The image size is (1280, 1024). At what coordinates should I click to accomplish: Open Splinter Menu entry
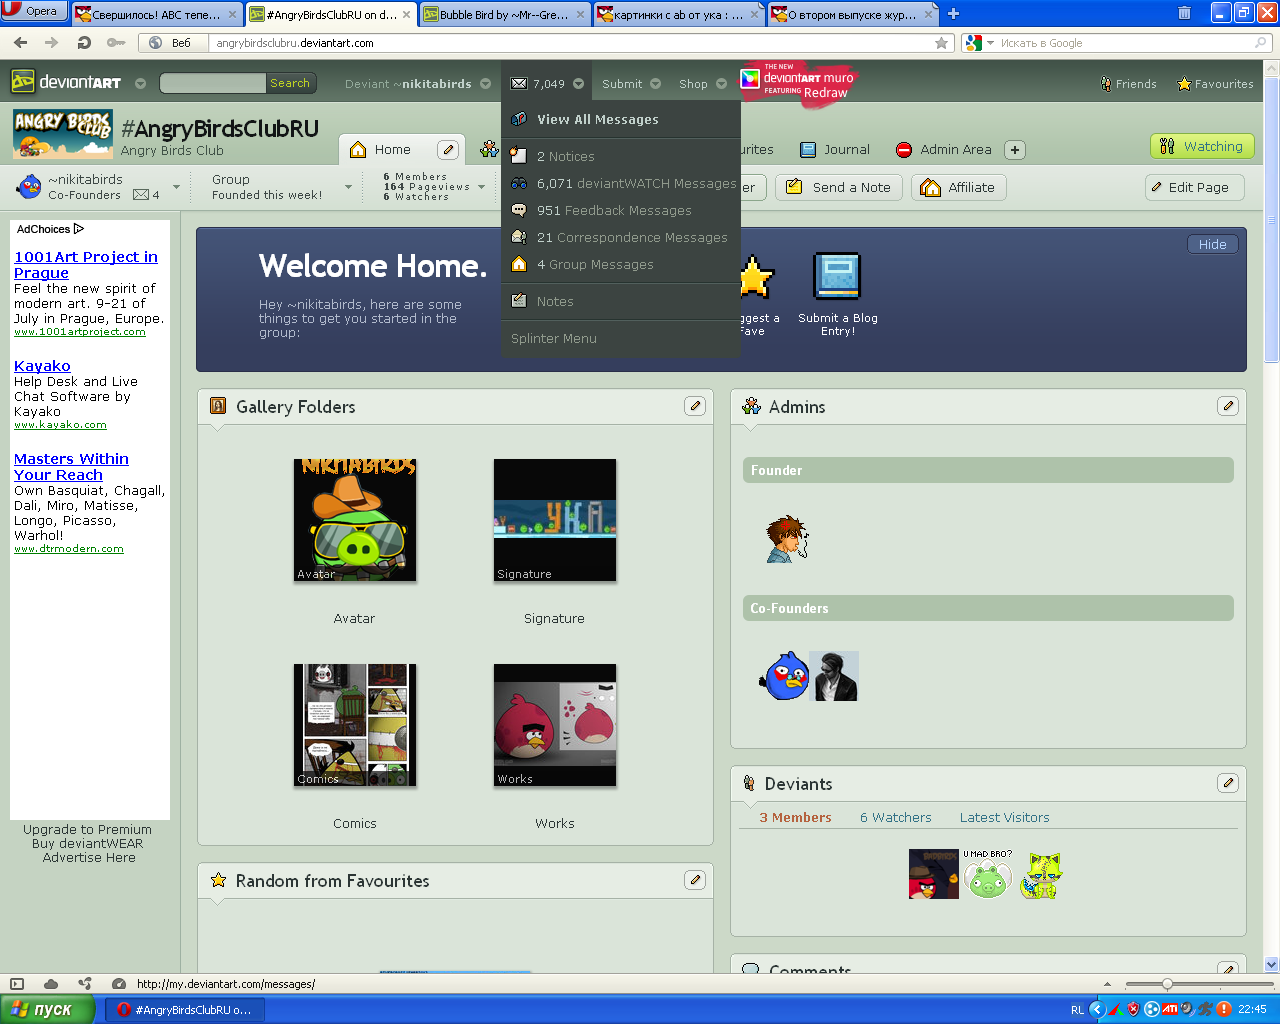pyautogui.click(x=621, y=338)
